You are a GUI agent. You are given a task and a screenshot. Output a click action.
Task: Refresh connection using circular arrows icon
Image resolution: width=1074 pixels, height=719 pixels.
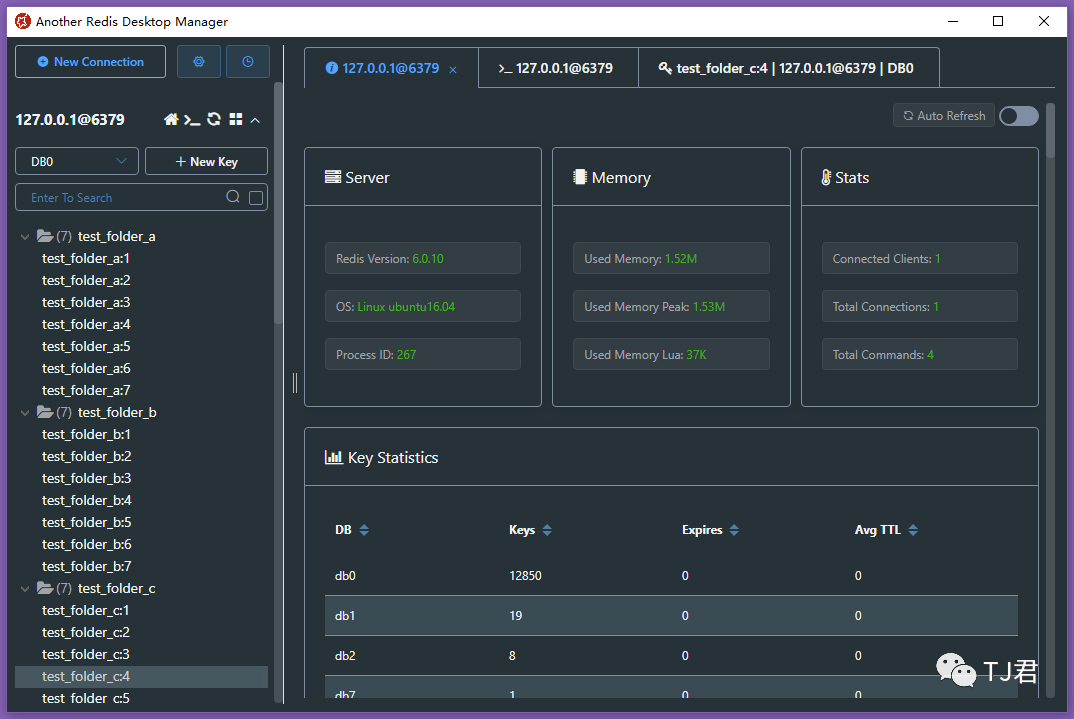point(214,119)
